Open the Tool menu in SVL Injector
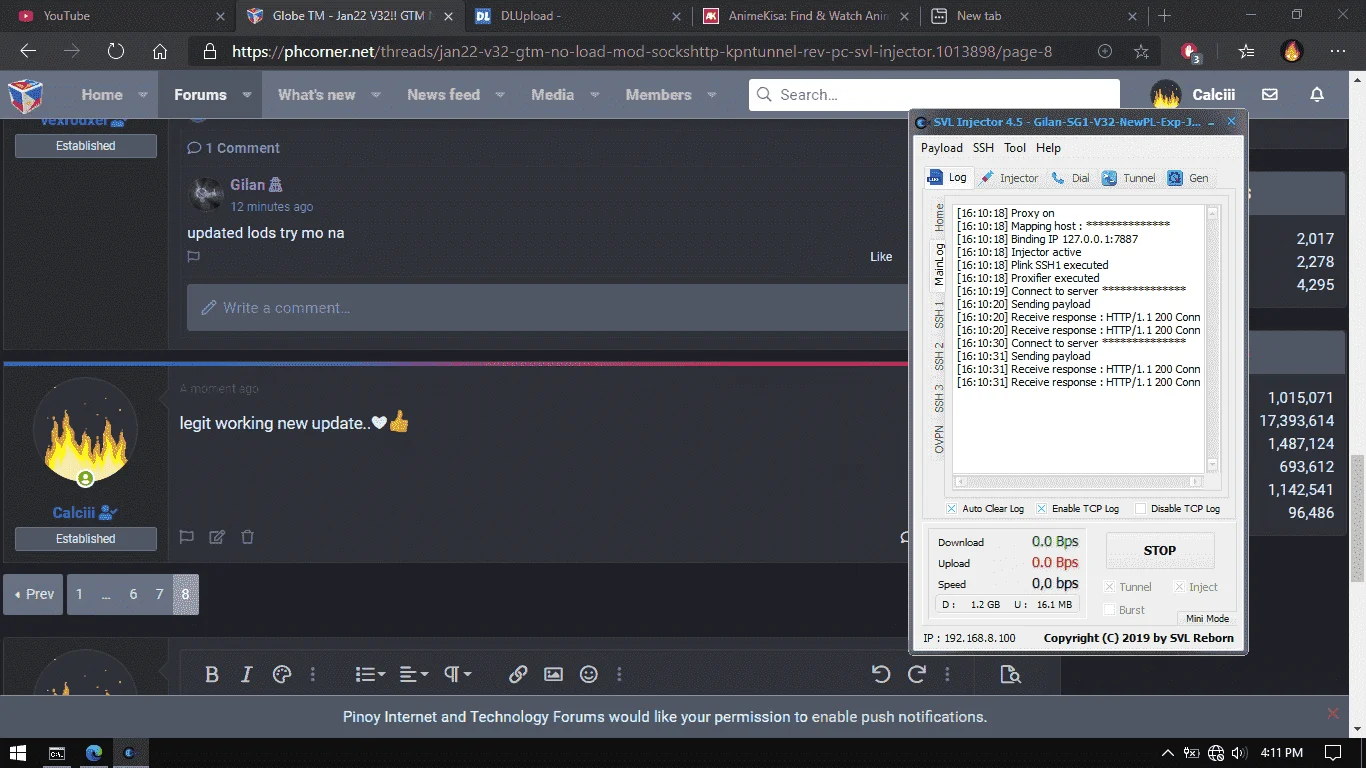 point(1015,148)
